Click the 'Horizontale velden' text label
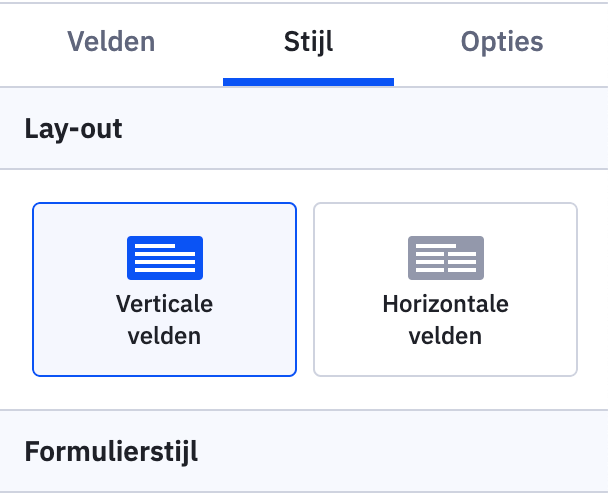This screenshot has width=608, height=494. coord(445,320)
